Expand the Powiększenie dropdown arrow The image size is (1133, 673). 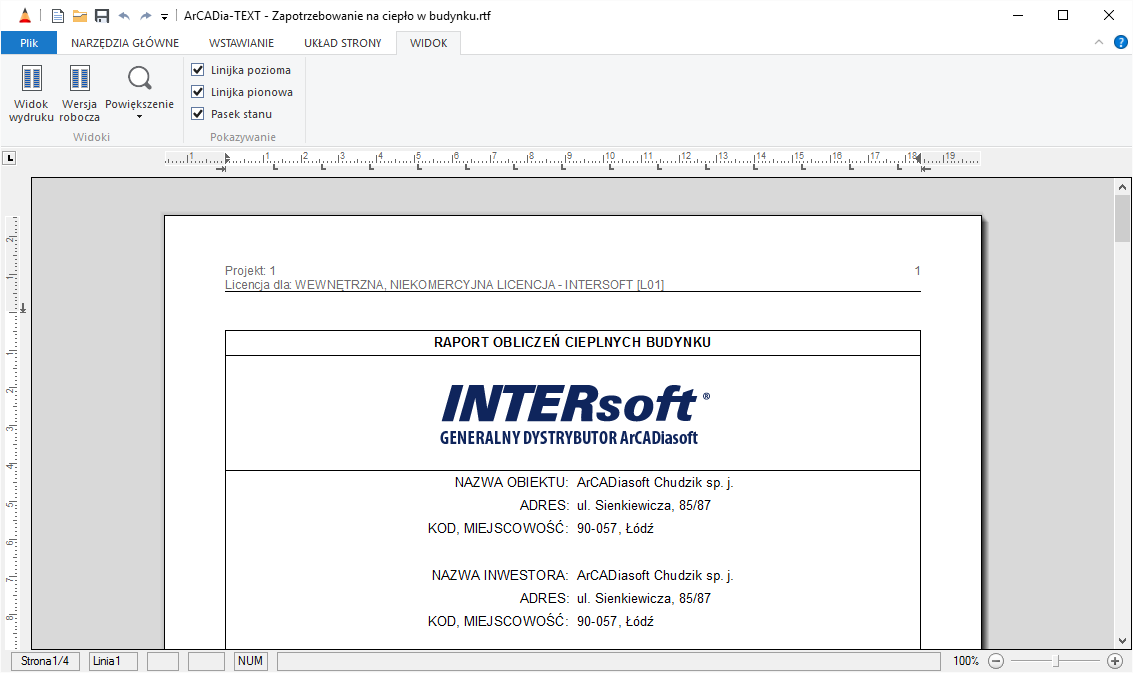(139, 117)
